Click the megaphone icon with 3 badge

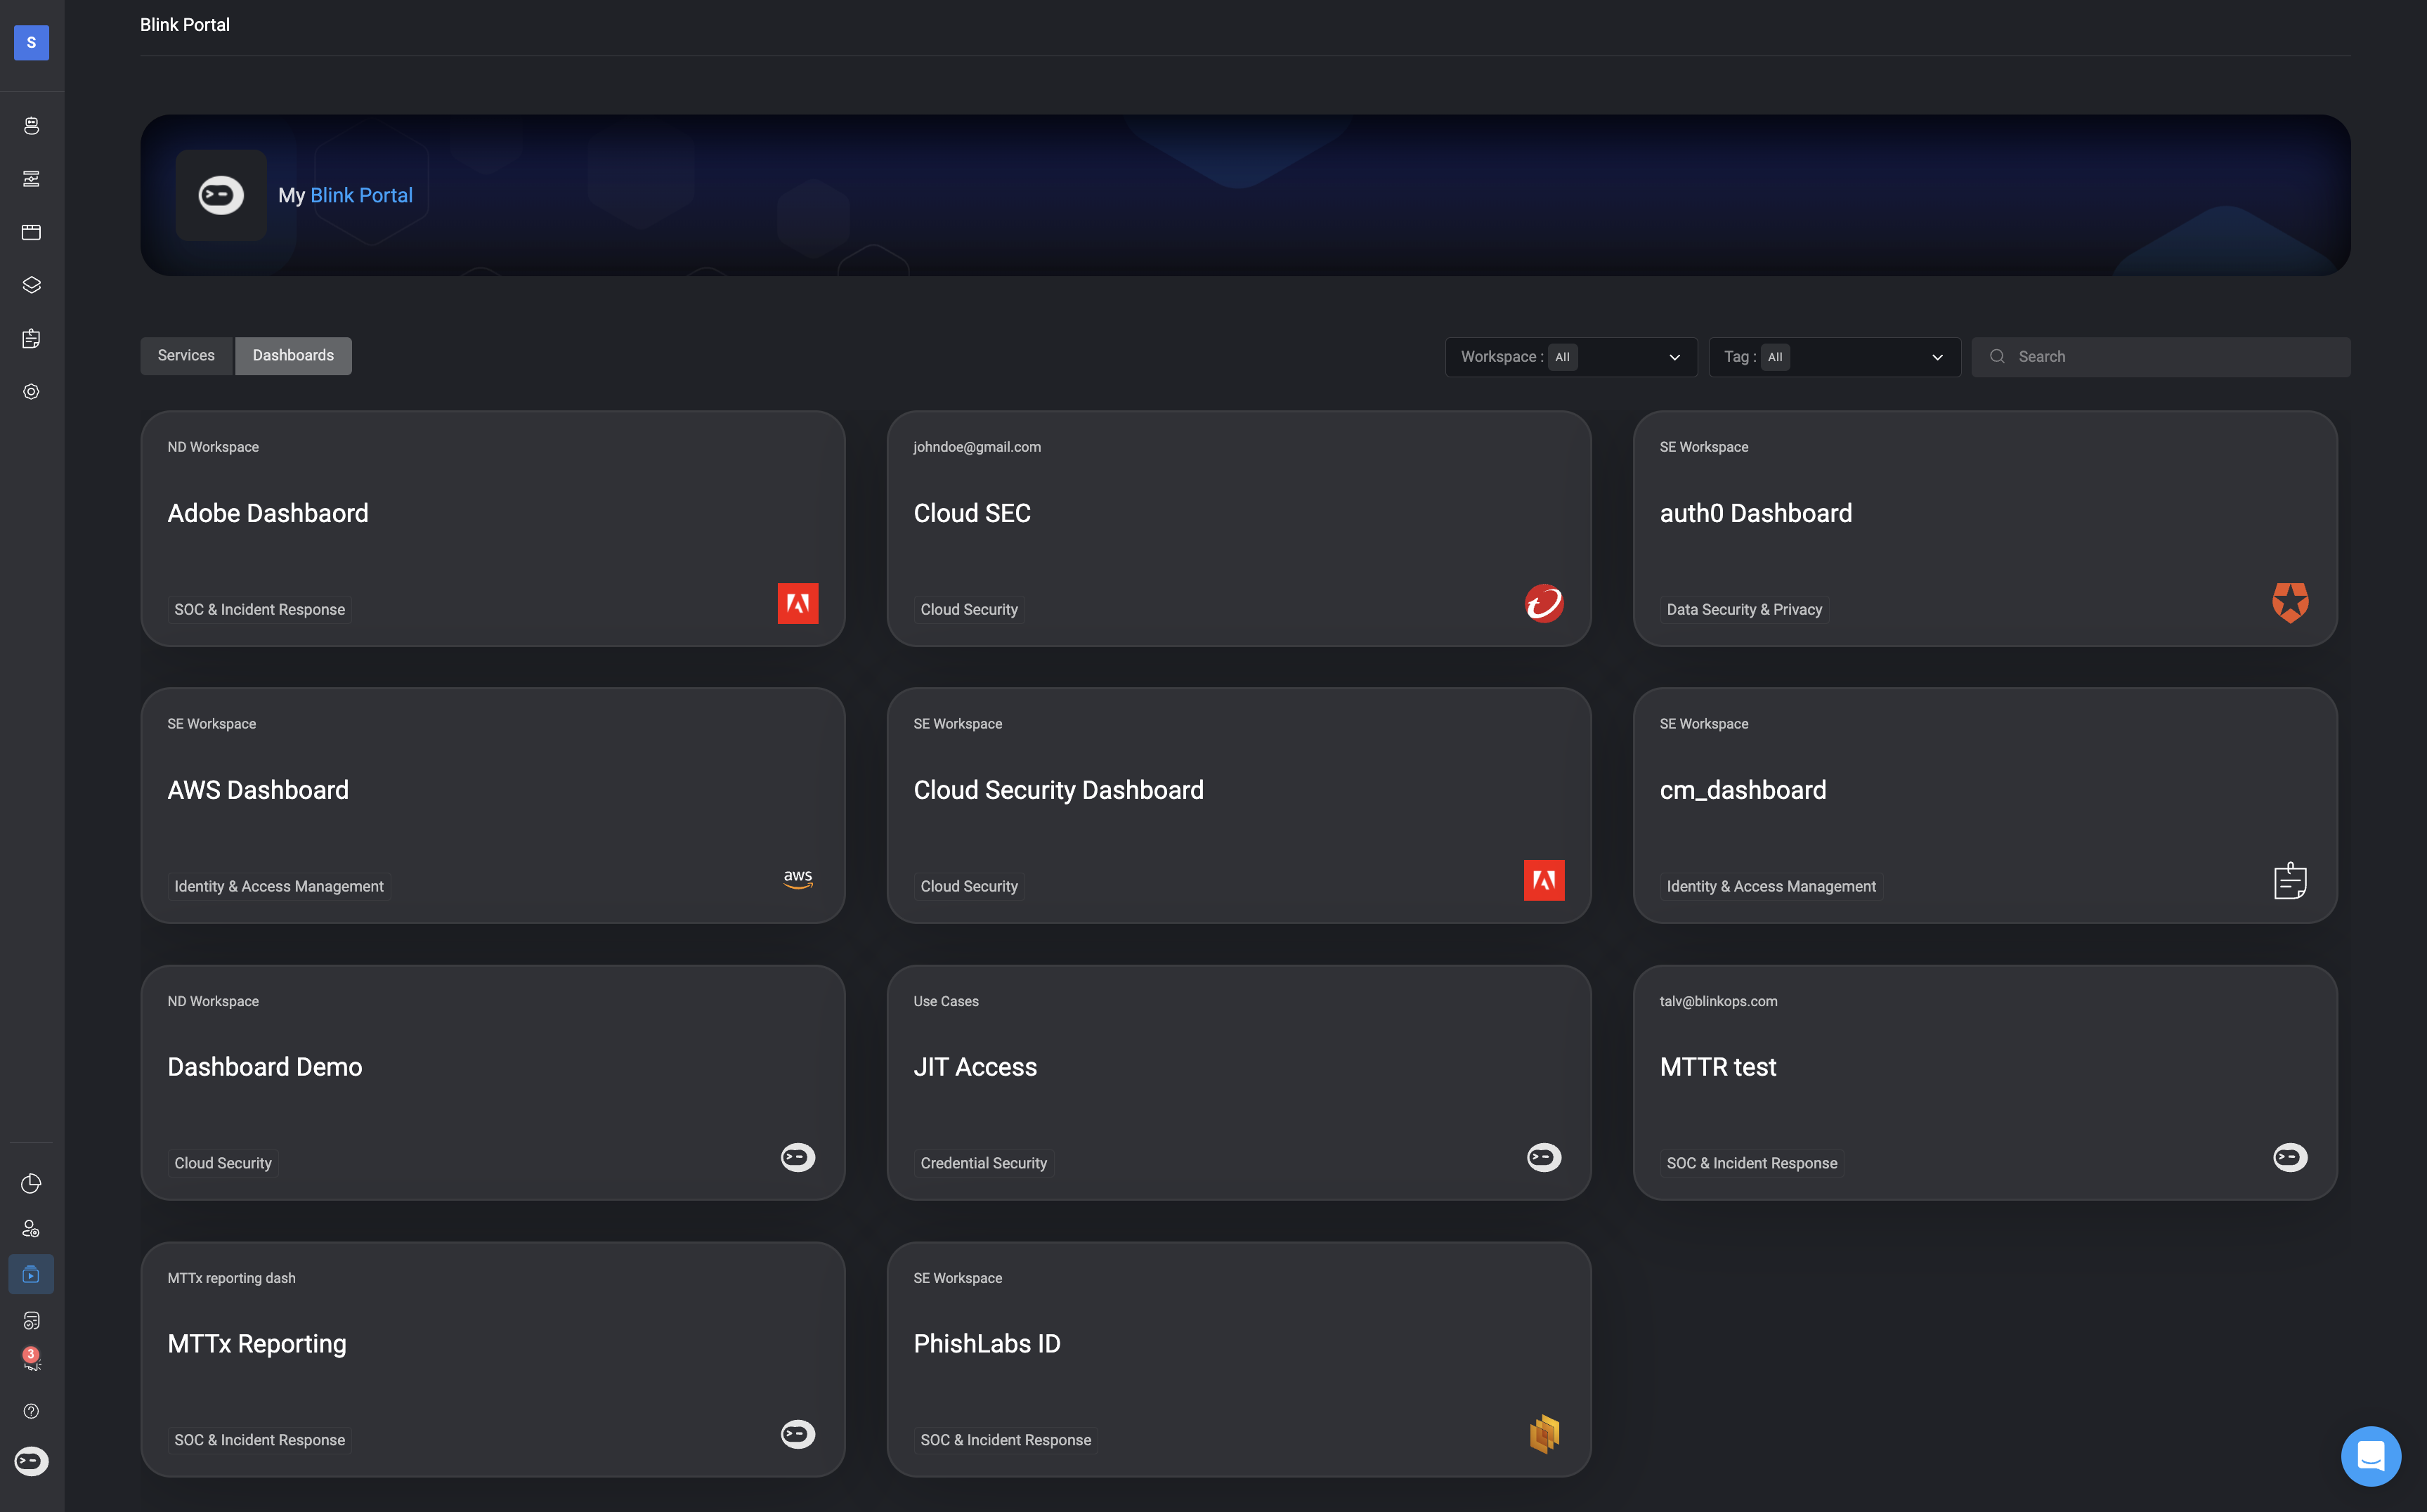31,1360
